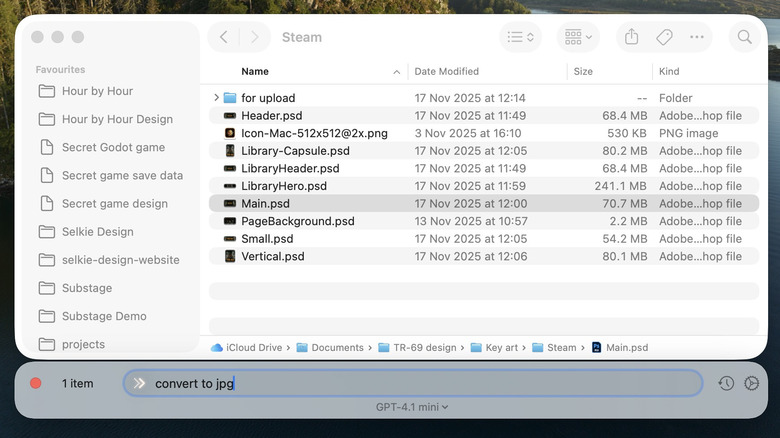Click the Icon-Mac-512x512@2x.png thumbnail
The width and height of the screenshot is (780, 438).
pos(230,133)
